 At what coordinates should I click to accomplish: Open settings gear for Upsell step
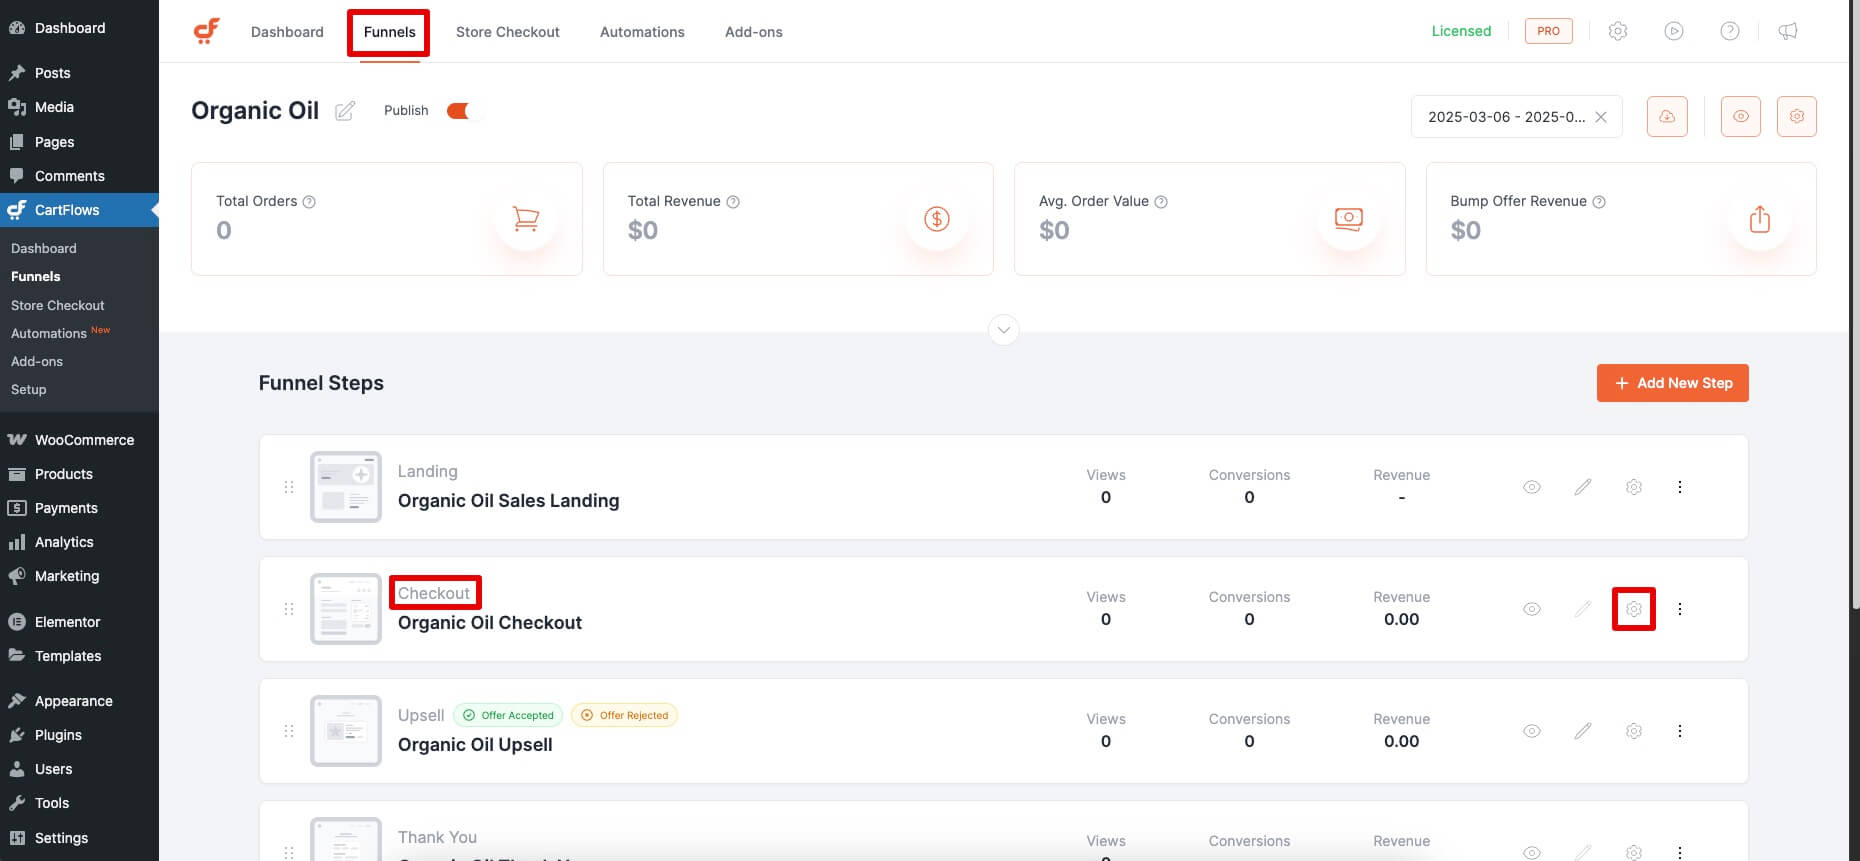[1634, 731]
